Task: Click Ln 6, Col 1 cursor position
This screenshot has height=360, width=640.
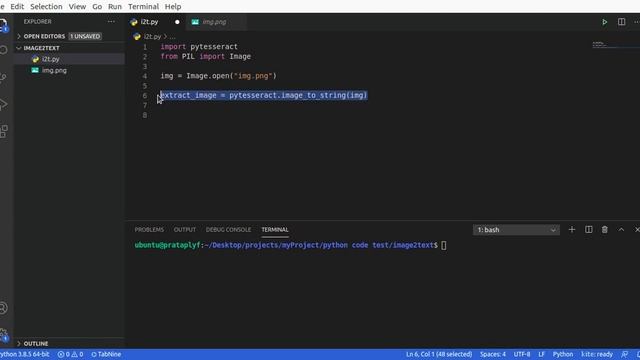Action: tap(439, 354)
